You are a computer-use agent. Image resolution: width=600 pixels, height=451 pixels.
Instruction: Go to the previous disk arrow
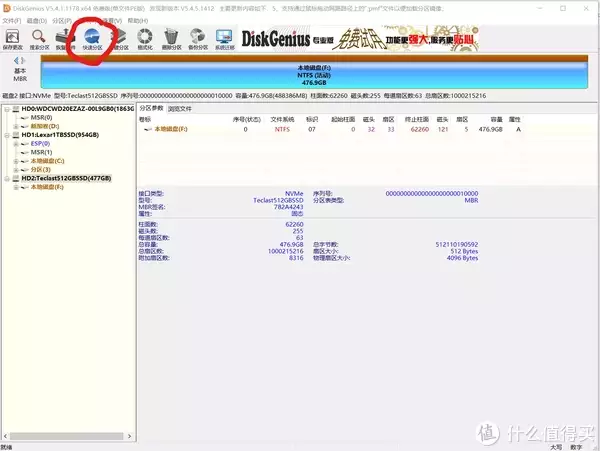pos(16,60)
